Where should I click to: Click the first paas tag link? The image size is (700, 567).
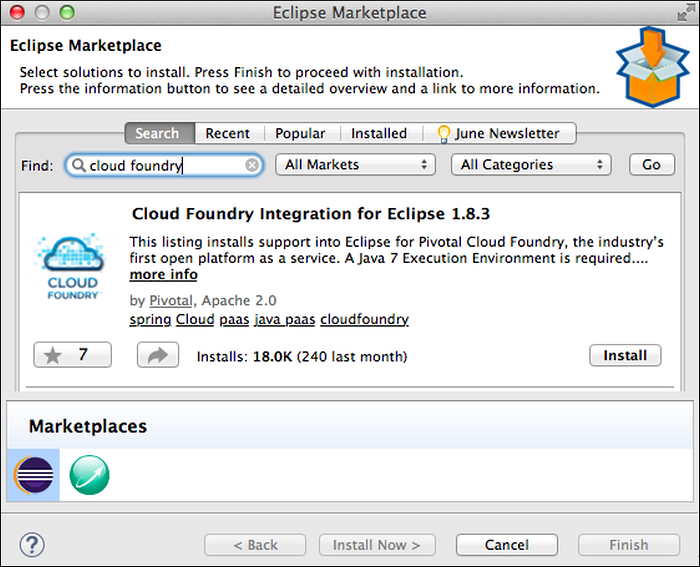coord(234,320)
